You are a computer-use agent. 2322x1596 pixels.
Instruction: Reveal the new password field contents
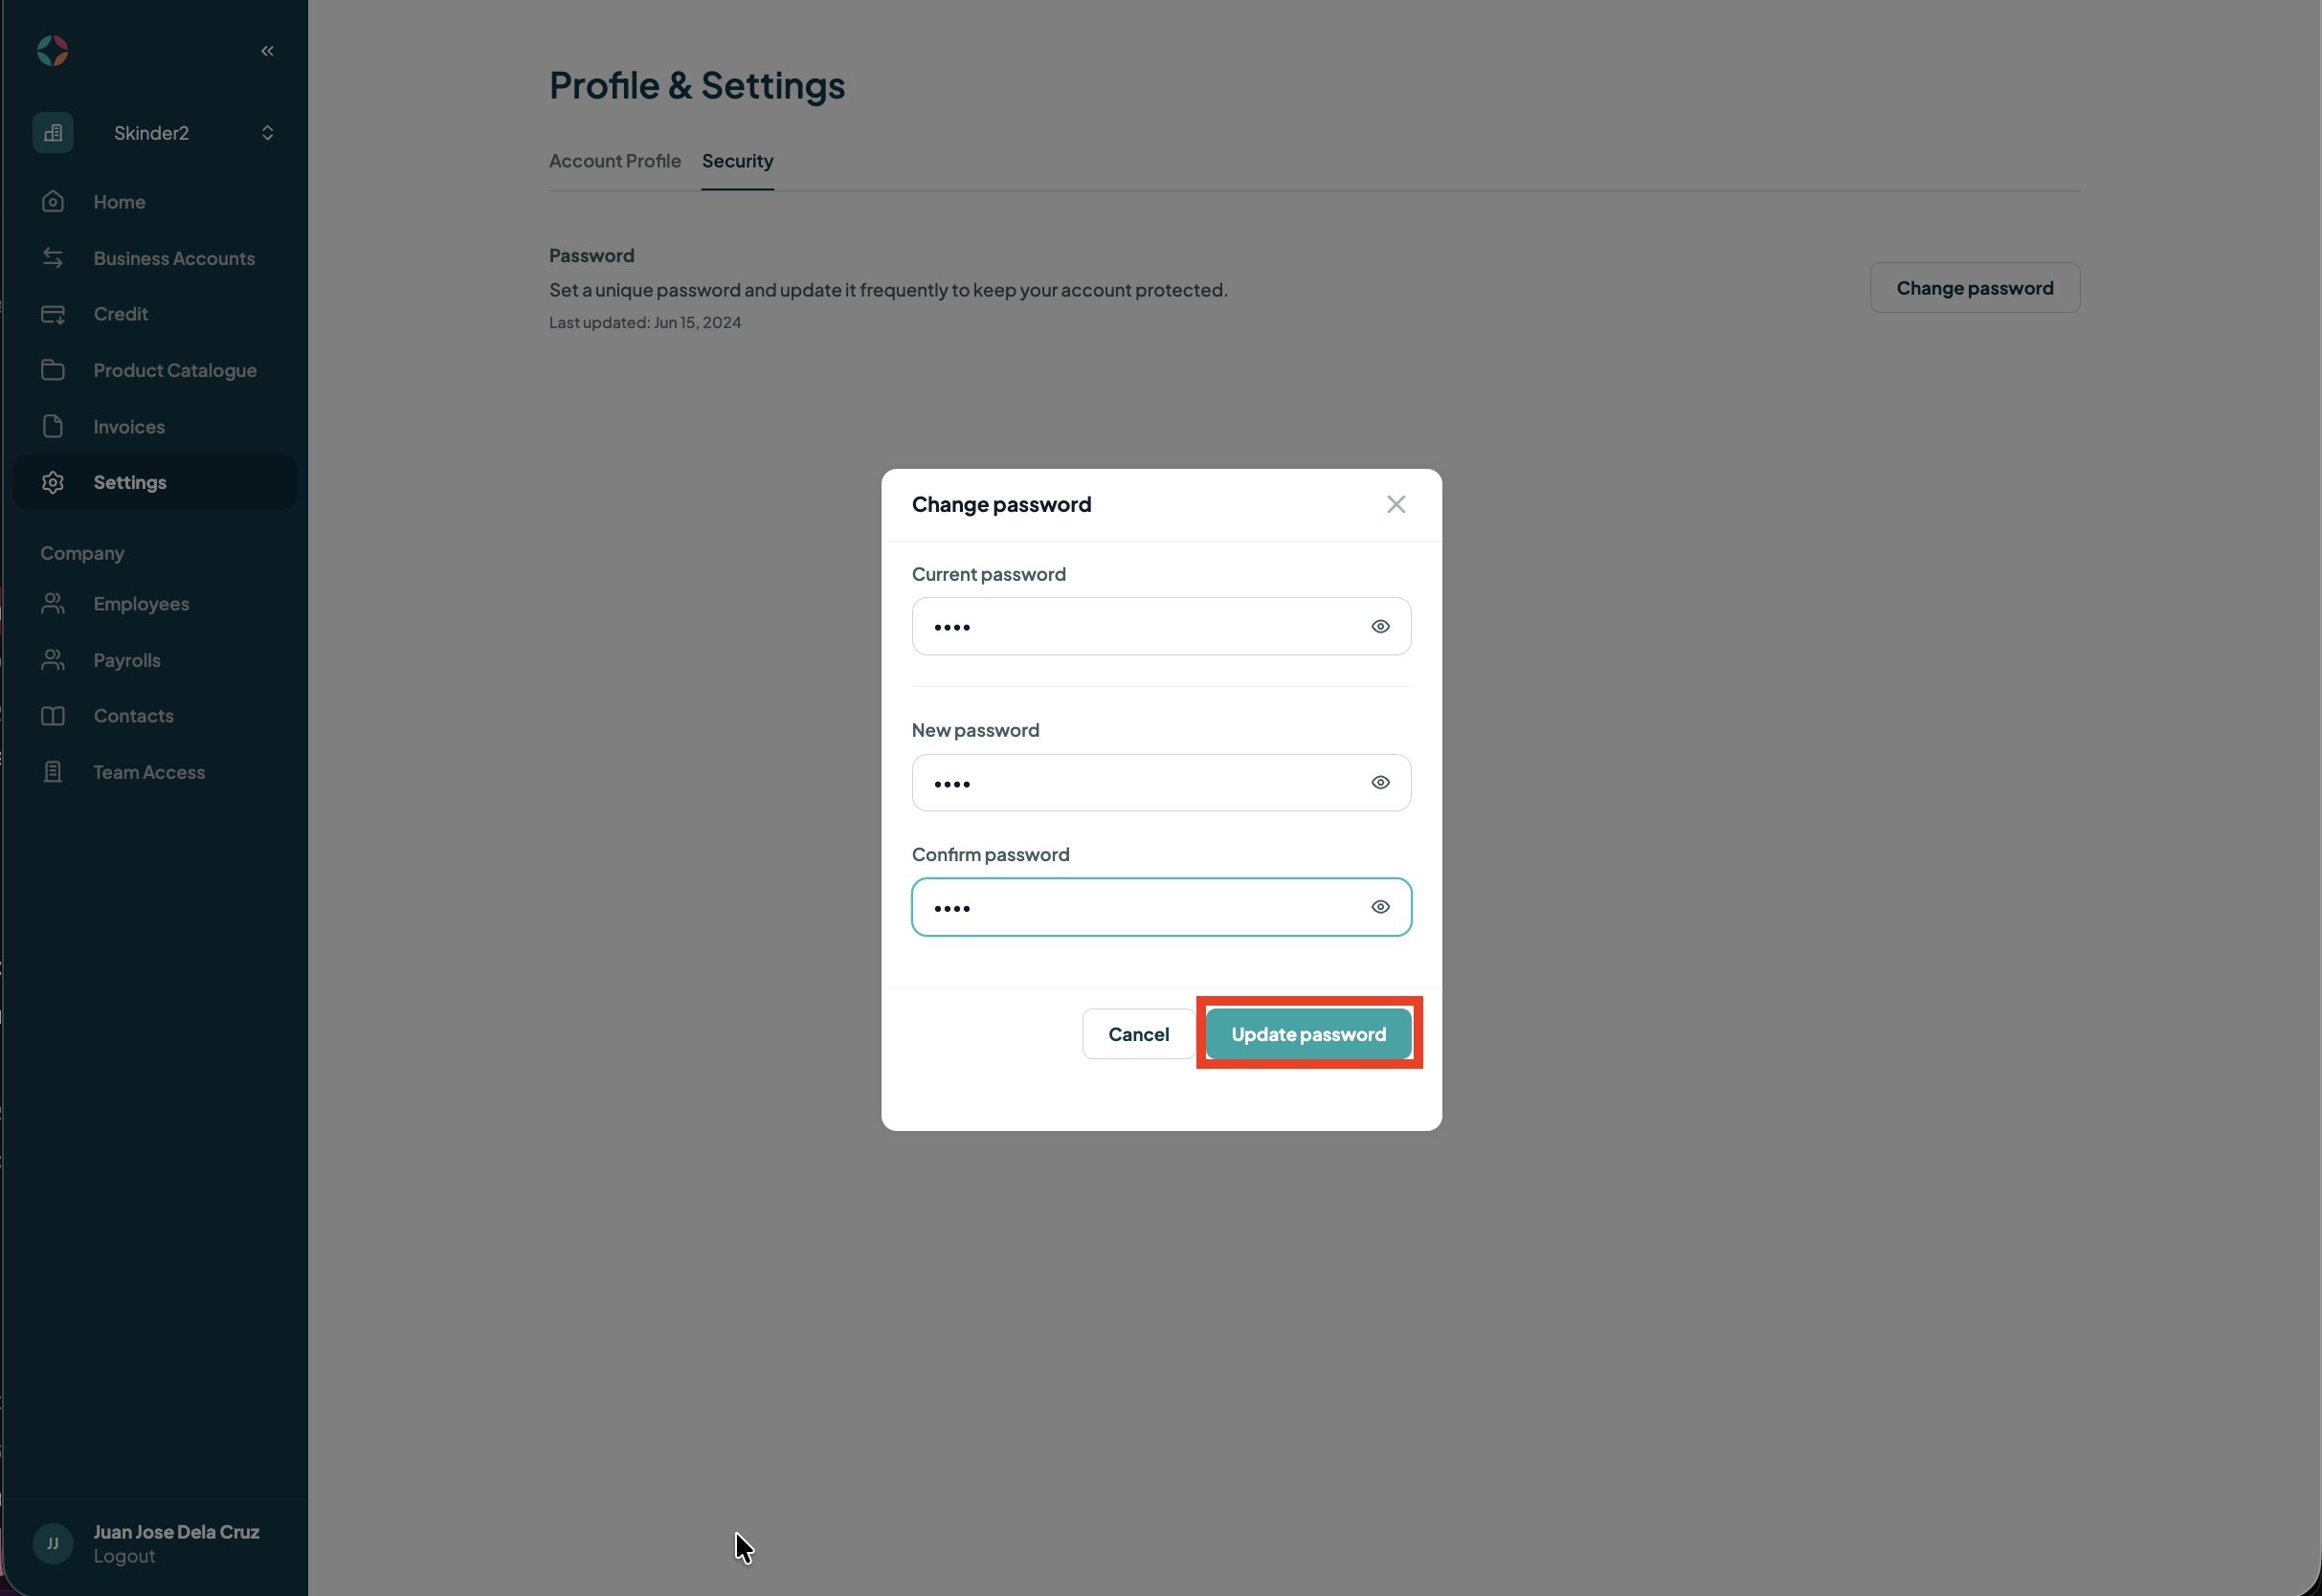pyautogui.click(x=1380, y=783)
